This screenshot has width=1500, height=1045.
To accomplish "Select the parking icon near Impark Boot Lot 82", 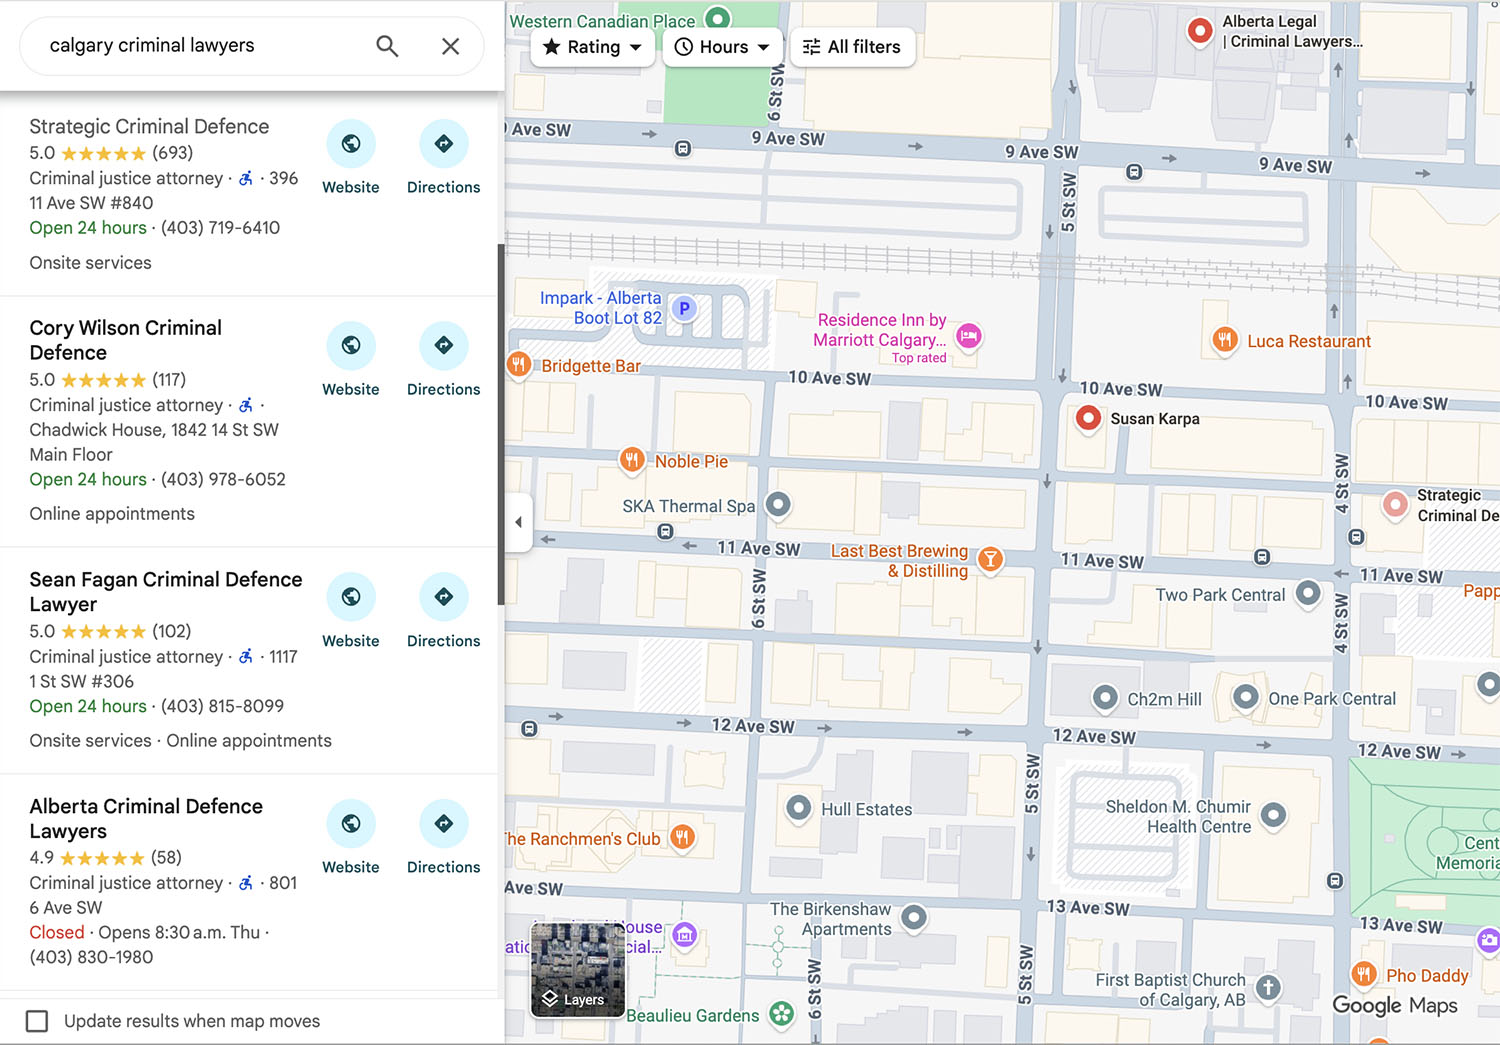I will click(683, 309).
